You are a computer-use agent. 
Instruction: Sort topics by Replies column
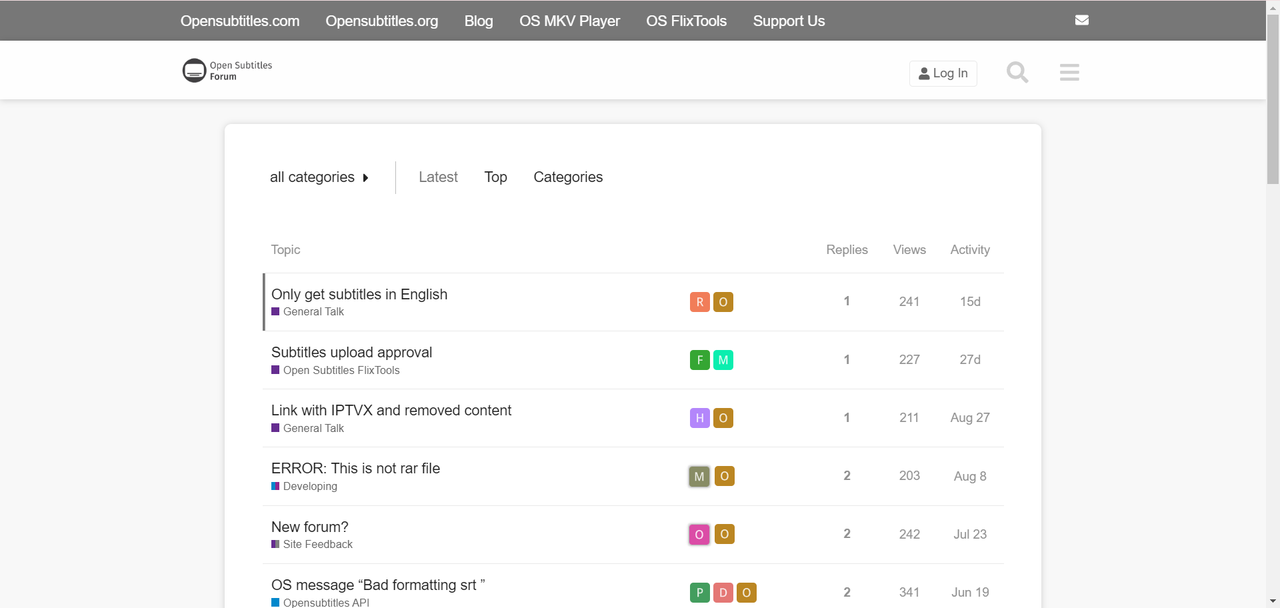[846, 250]
